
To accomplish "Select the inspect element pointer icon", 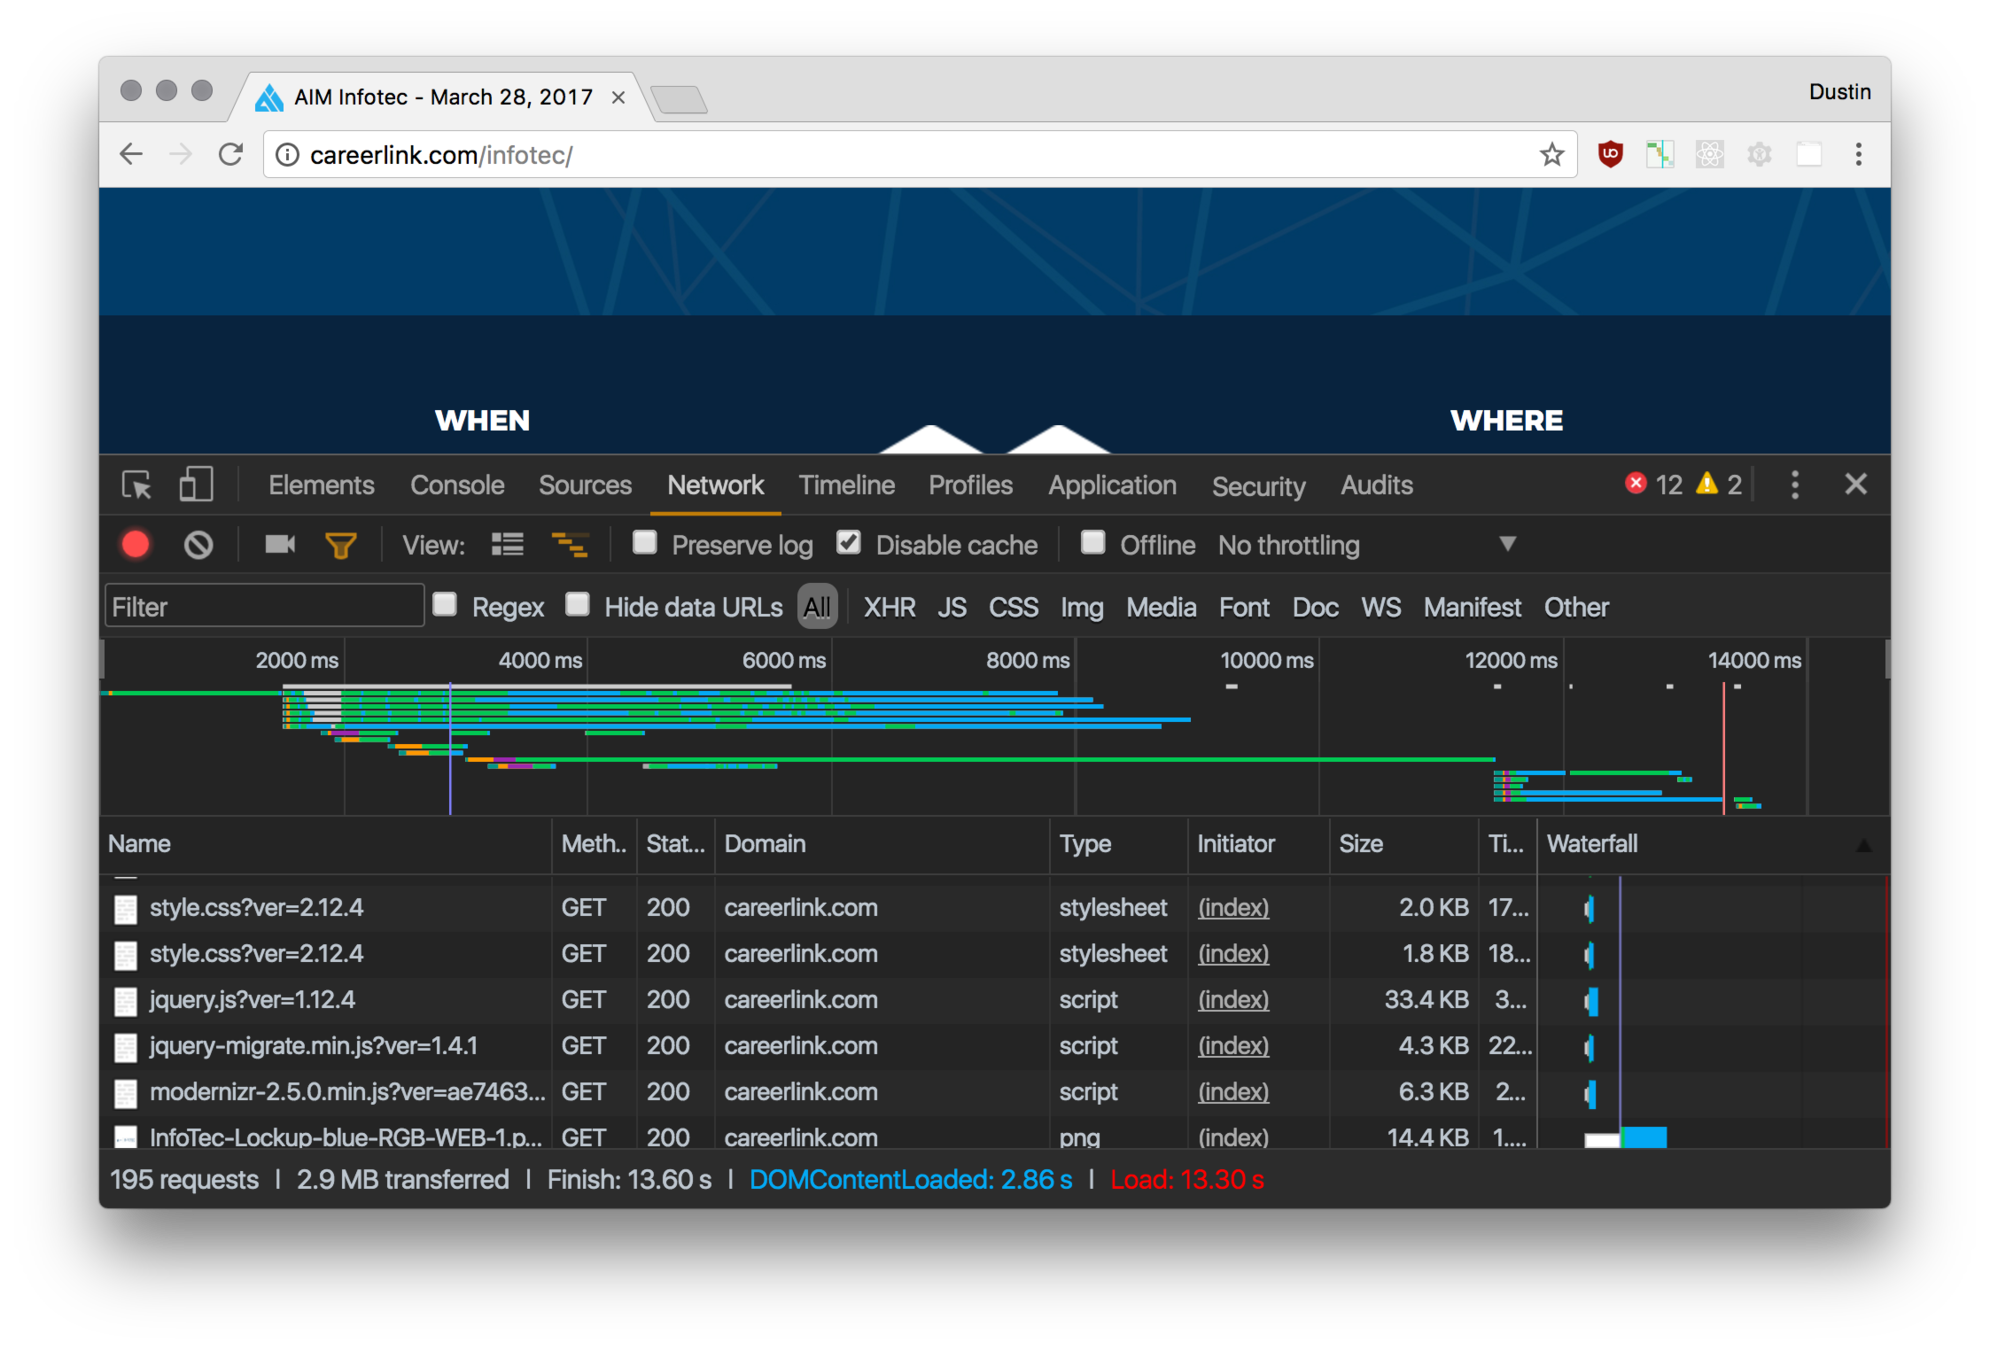I will [137, 486].
